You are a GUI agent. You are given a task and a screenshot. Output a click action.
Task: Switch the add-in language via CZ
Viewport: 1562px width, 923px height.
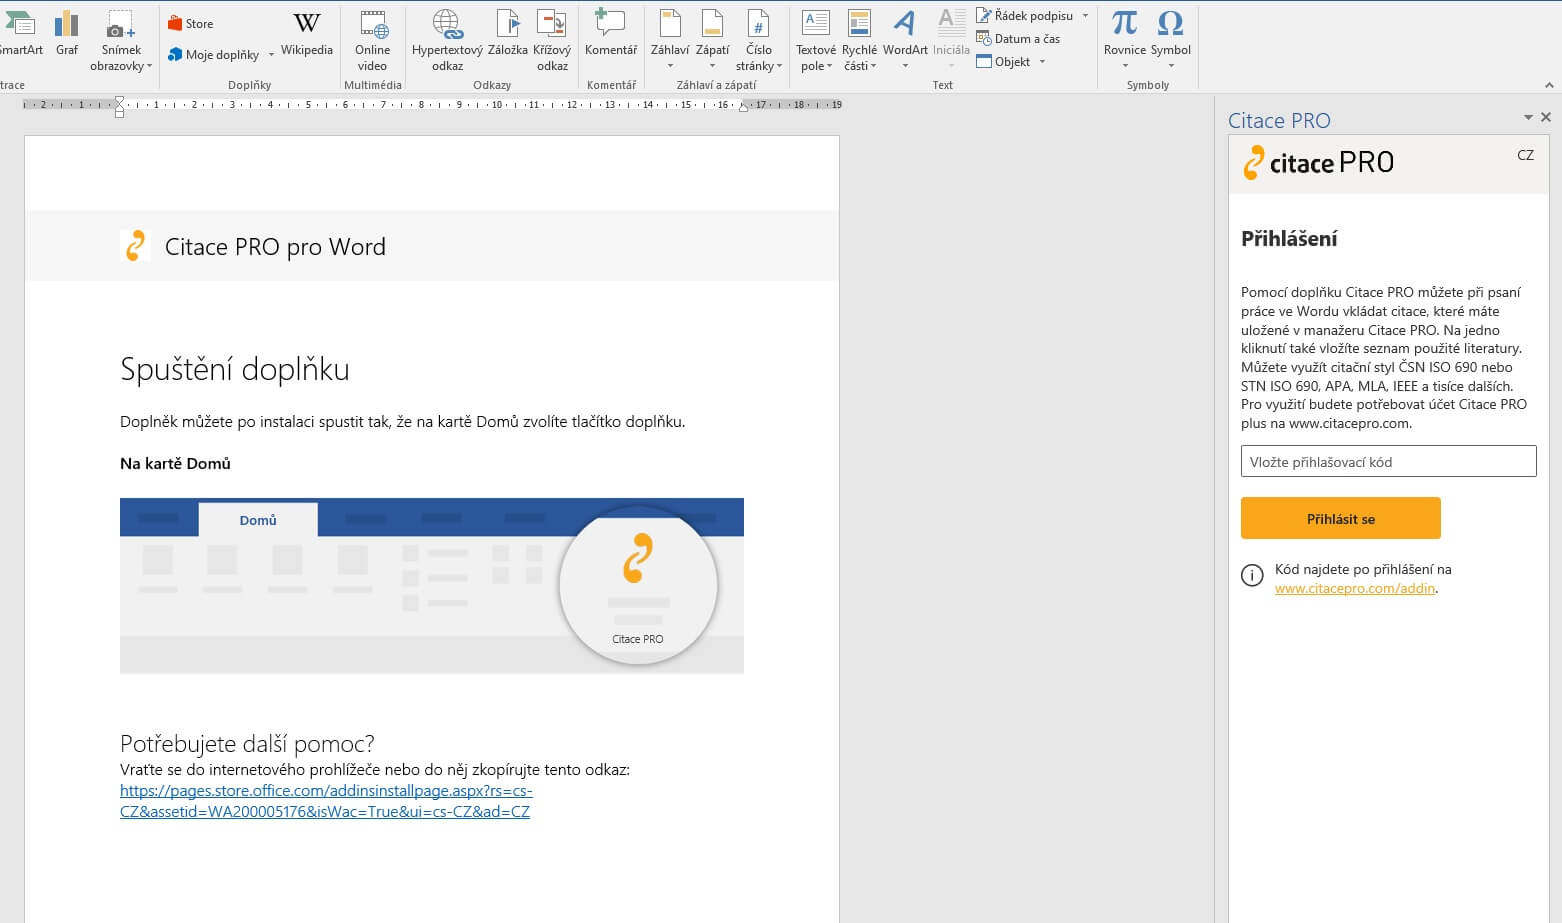pos(1525,155)
